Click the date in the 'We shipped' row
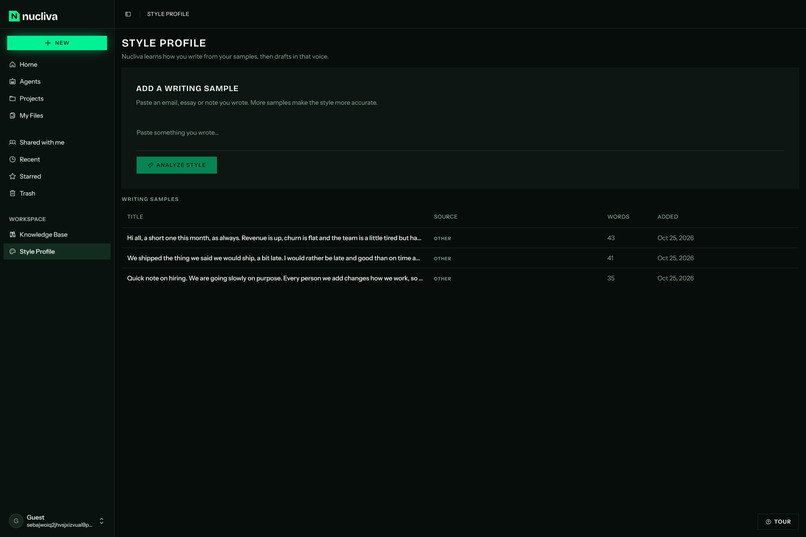The height and width of the screenshot is (537, 806). click(675, 258)
